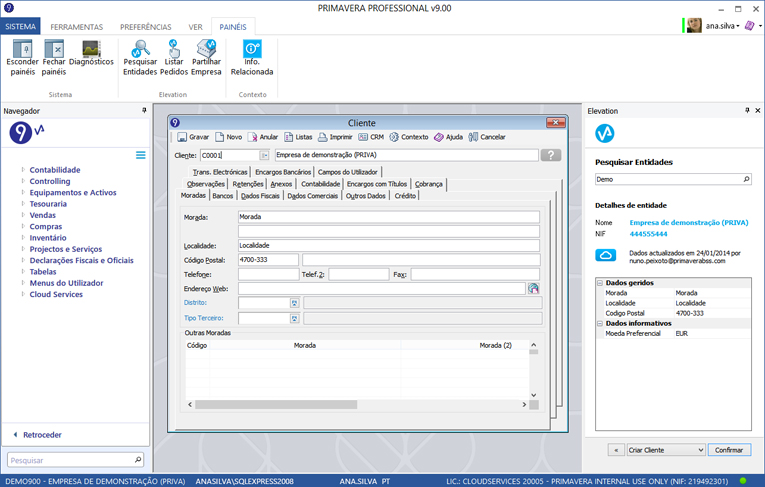This screenshot has height=487, width=765.
Task: Click the cloud sync icon in Elevation
Action: 605,255
